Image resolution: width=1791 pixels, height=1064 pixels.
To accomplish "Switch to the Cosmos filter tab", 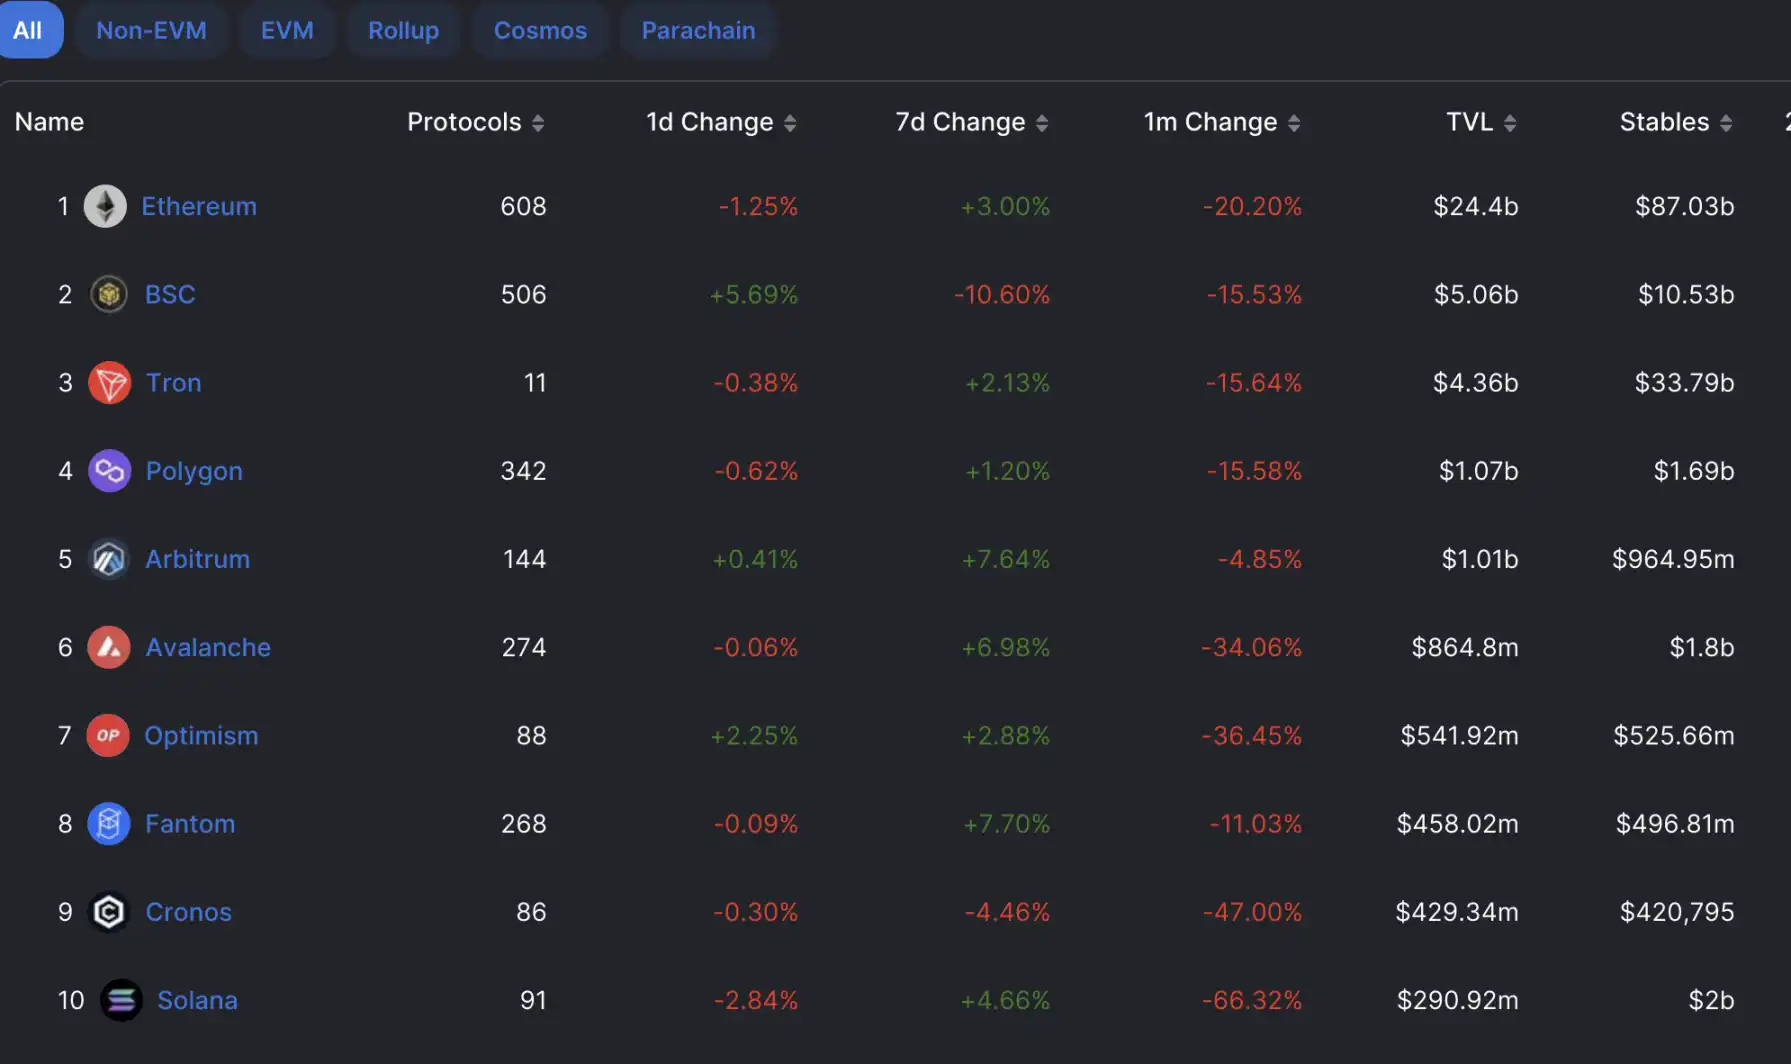I will point(540,30).
